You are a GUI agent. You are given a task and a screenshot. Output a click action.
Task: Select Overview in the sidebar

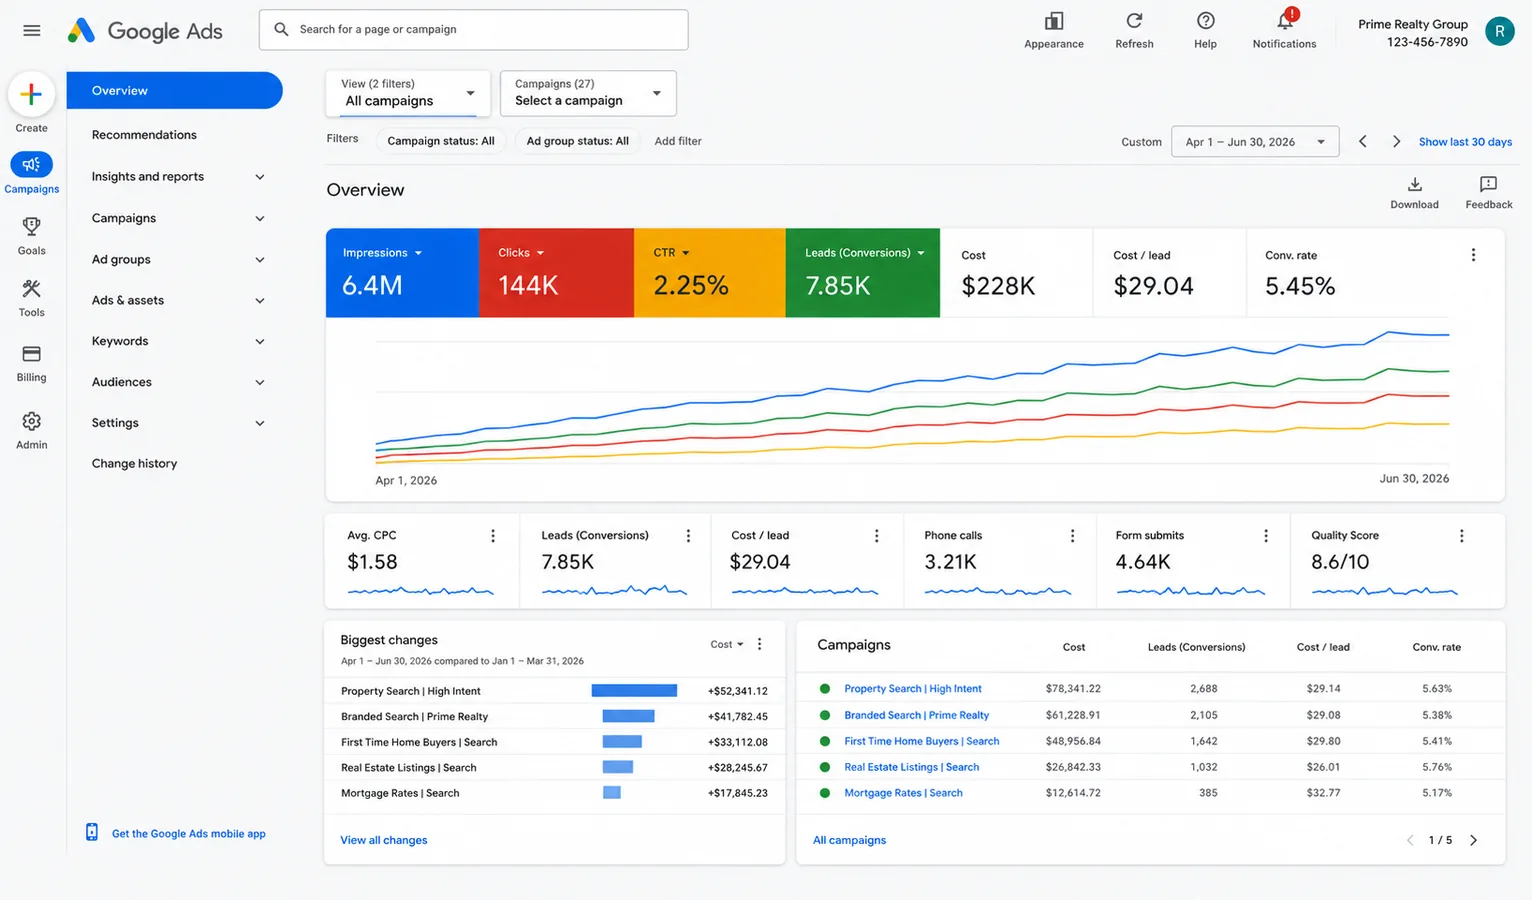coord(175,91)
